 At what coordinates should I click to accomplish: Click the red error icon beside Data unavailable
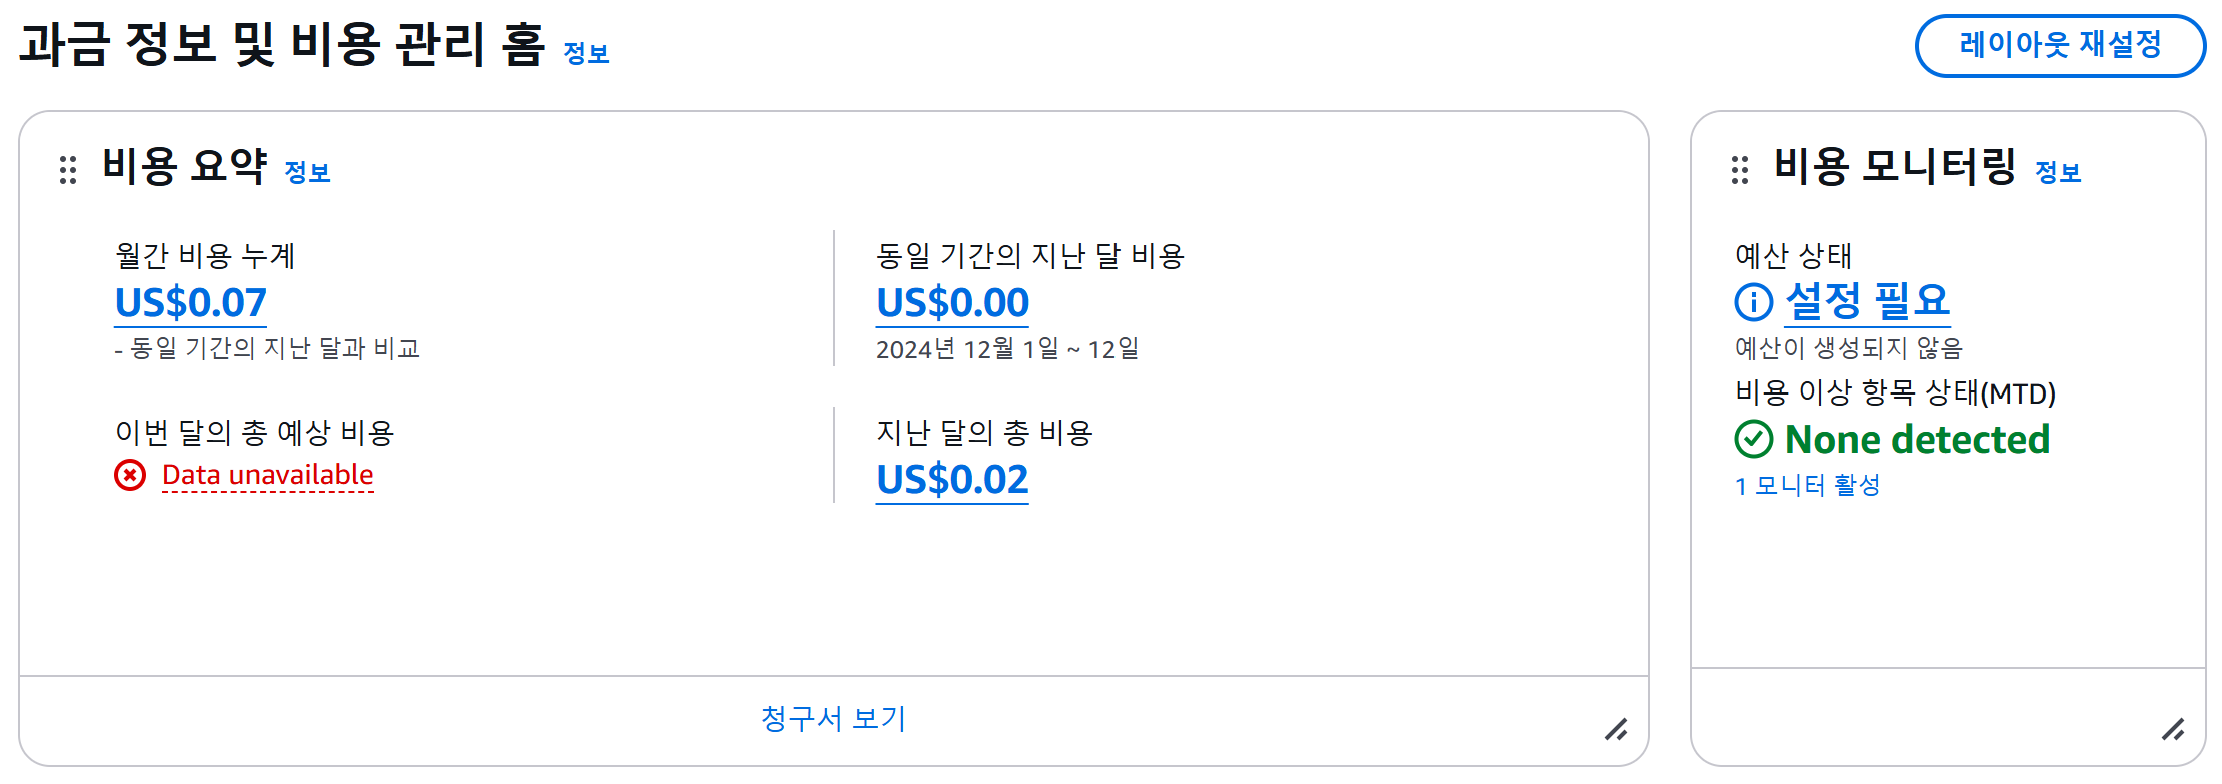(130, 475)
